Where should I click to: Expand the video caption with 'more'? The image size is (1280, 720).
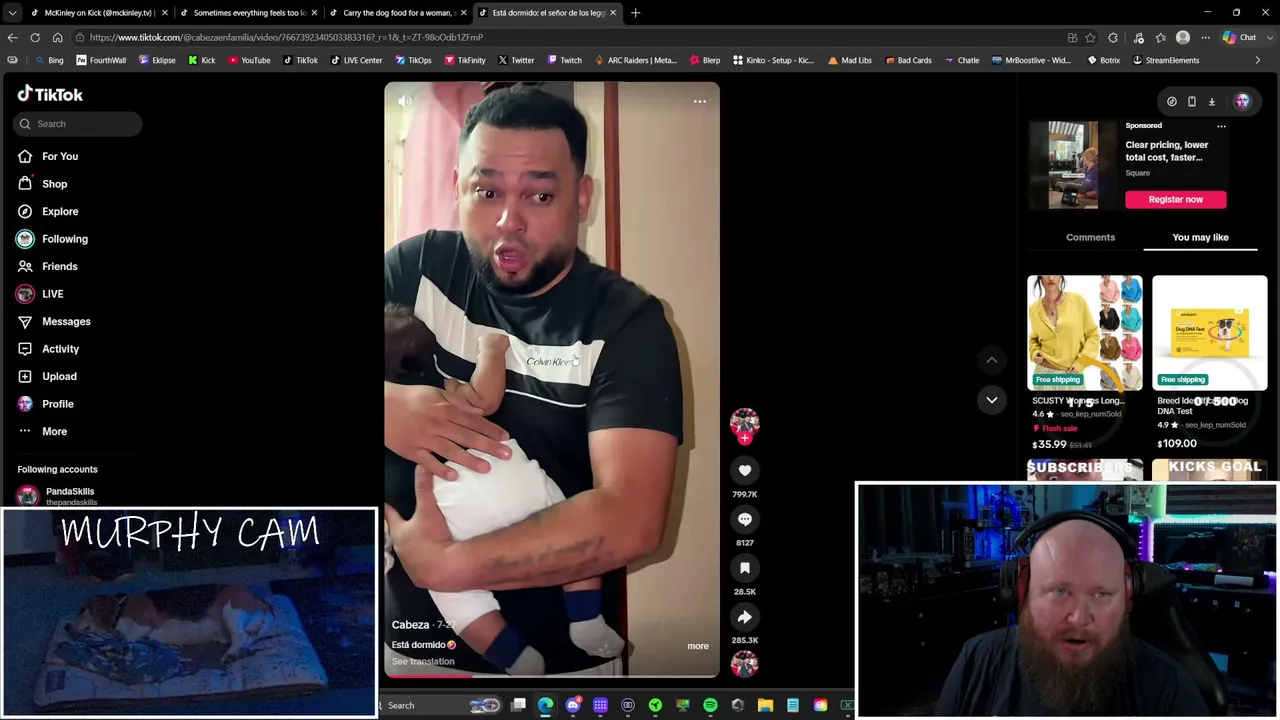[698, 646]
